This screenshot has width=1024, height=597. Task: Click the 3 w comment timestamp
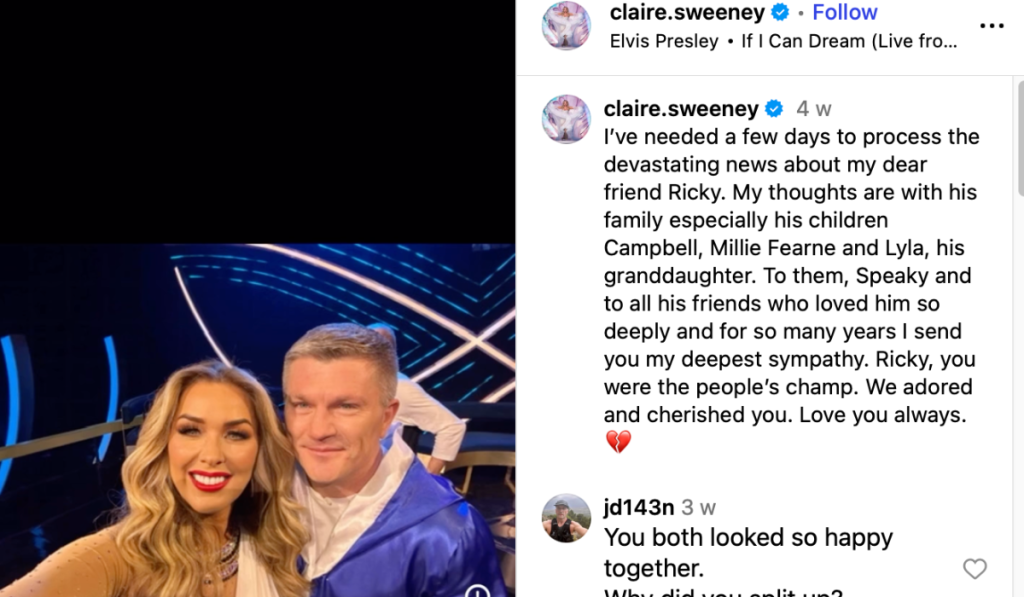point(698,508)
